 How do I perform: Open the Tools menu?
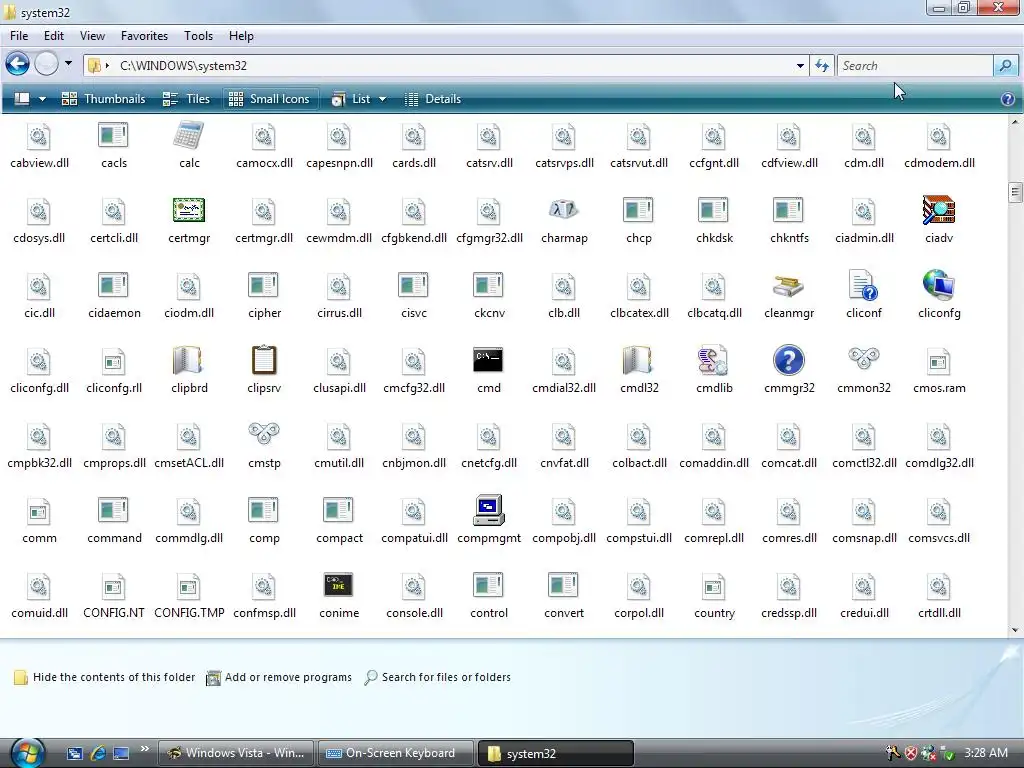tap(198, 36)
